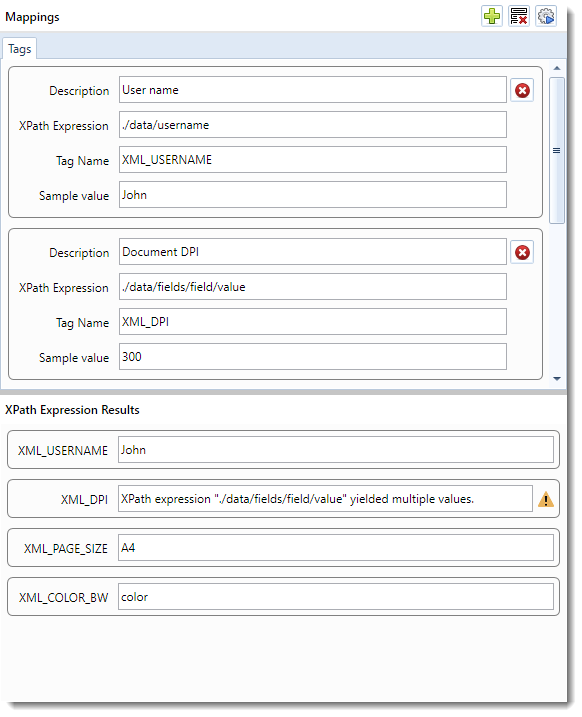Viewport: 582px width, 717px height.
Task: Click the XML_PAGE_SIZE label
Action: pos(66,548)
